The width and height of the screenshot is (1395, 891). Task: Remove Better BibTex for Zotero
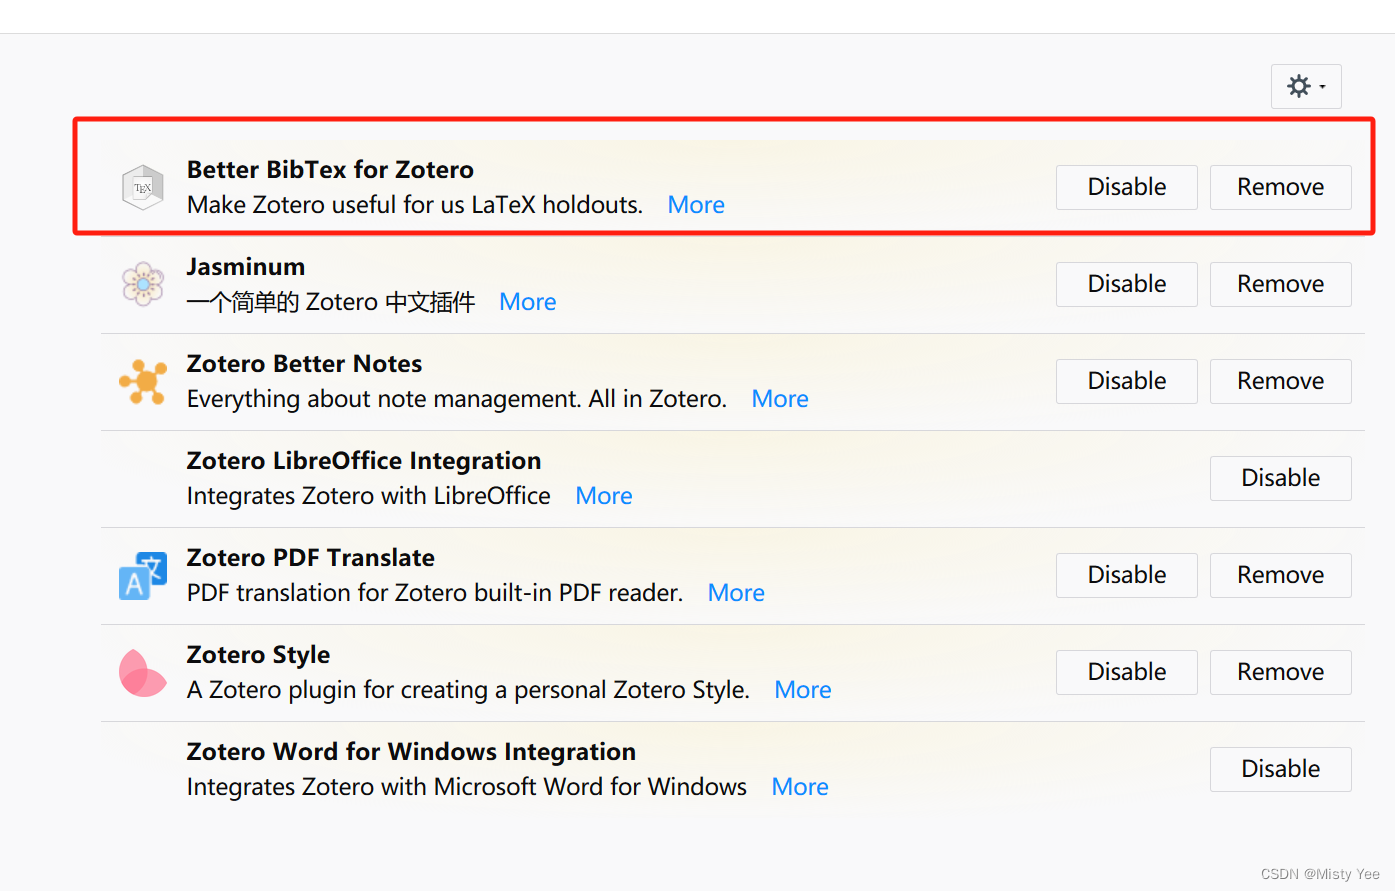(x=1280, y=187)
